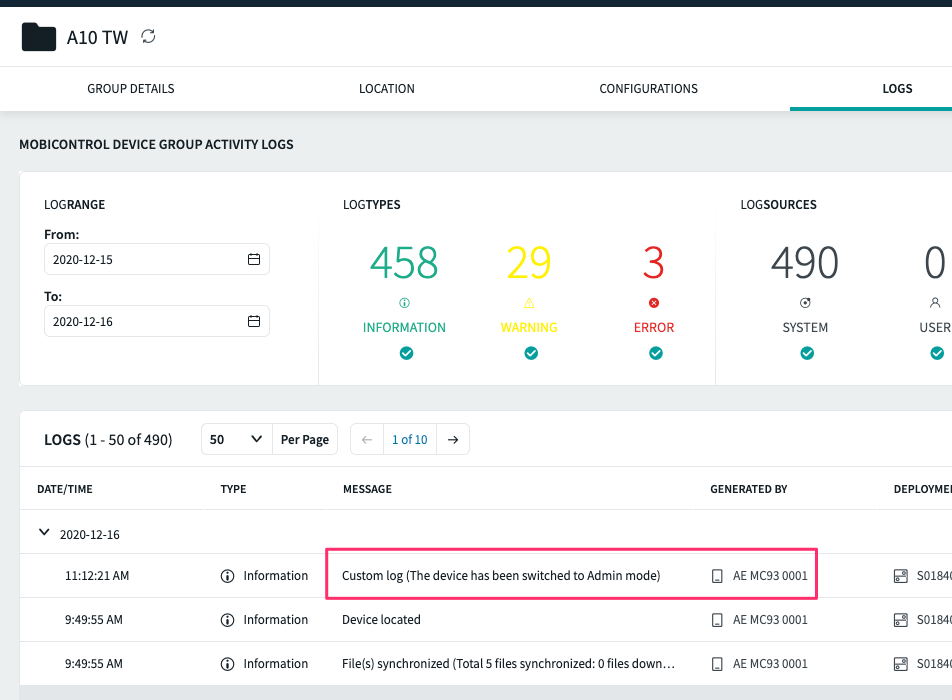Click the refresh icon beside A10 TW
This screenshot has width=952, height=700.
click(x=149, y=37)
